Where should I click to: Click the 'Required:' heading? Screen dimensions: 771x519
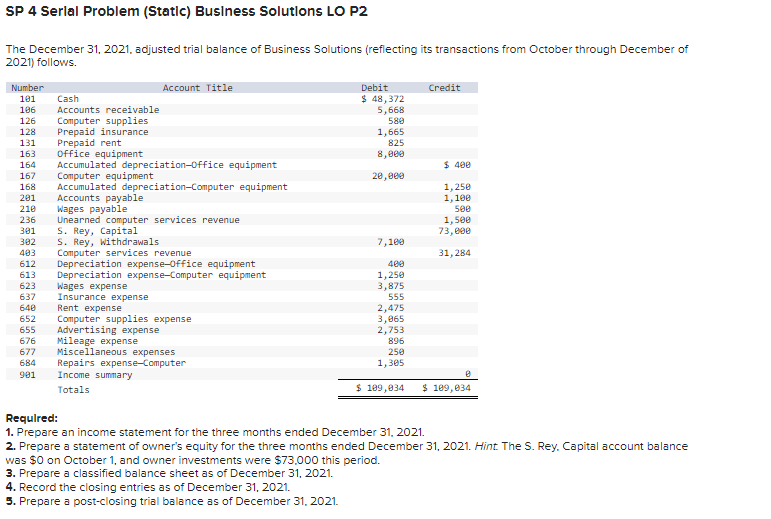pyautogui.click(x=31, y=418)
